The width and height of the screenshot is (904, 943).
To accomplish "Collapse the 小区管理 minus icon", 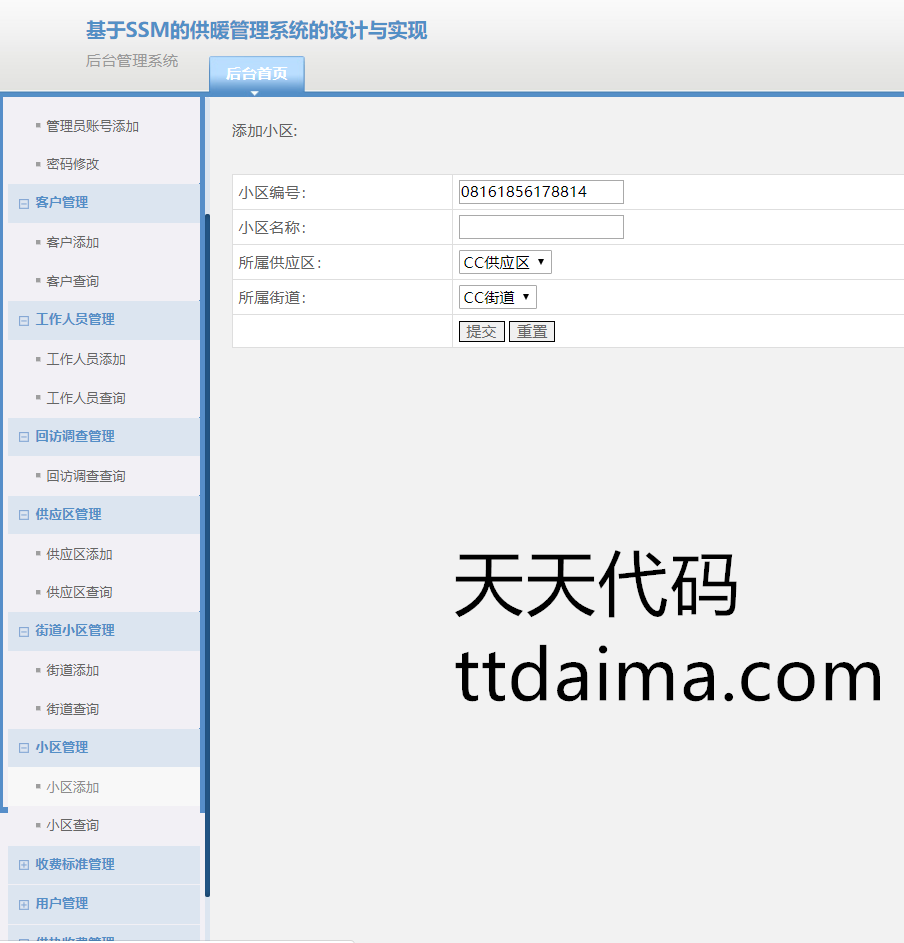I will 24,748.
